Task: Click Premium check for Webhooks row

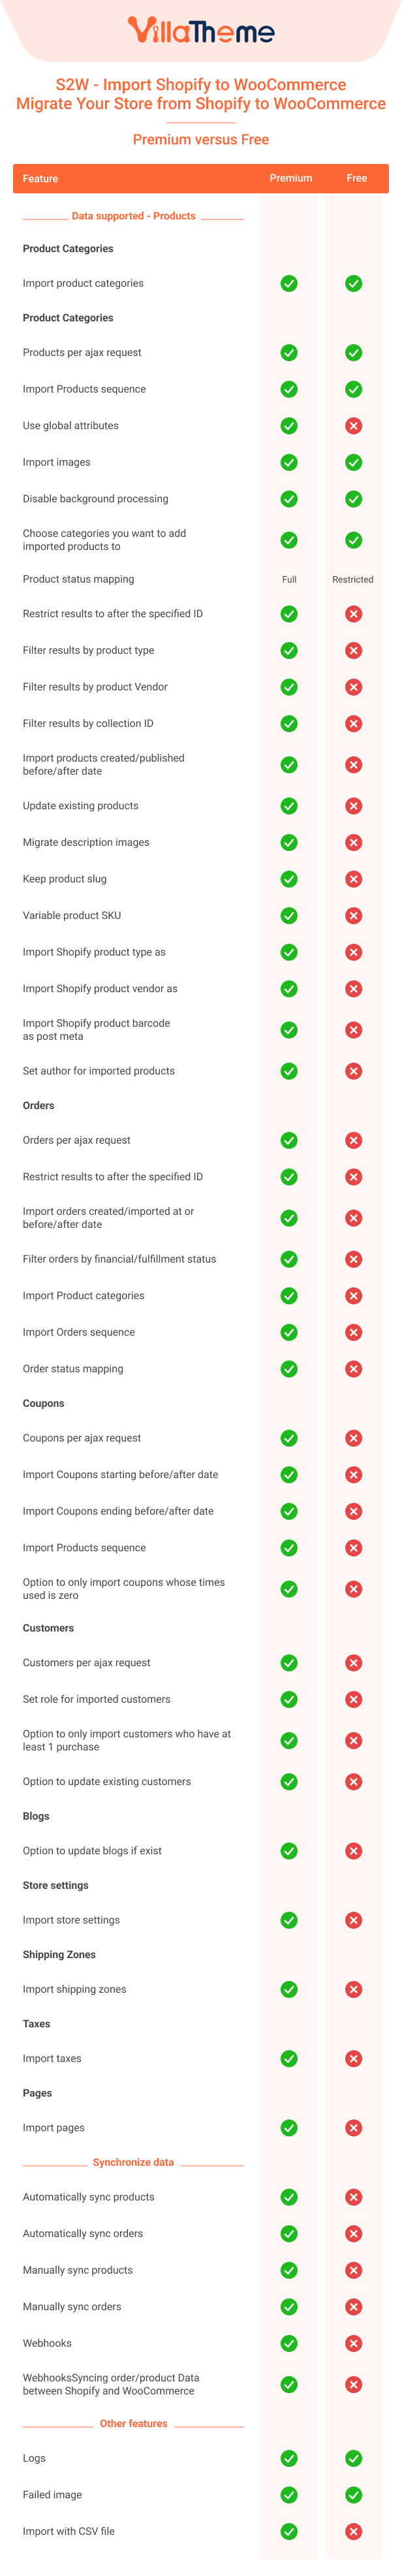Action: click(x=289, y=2343)
